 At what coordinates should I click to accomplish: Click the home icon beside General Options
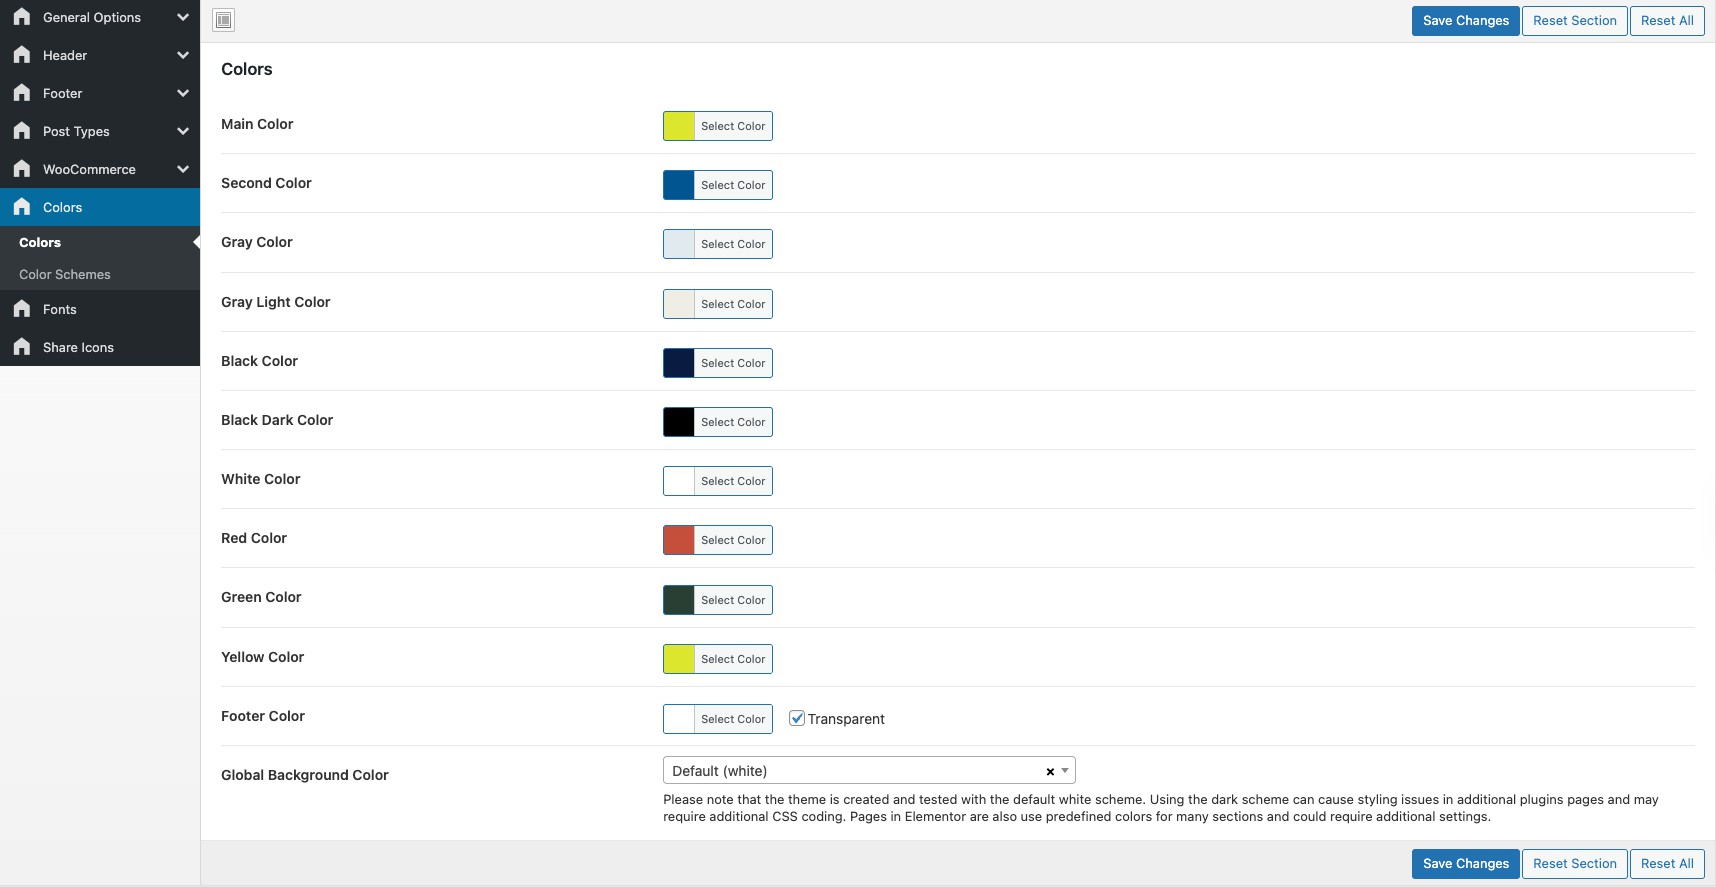22,17
